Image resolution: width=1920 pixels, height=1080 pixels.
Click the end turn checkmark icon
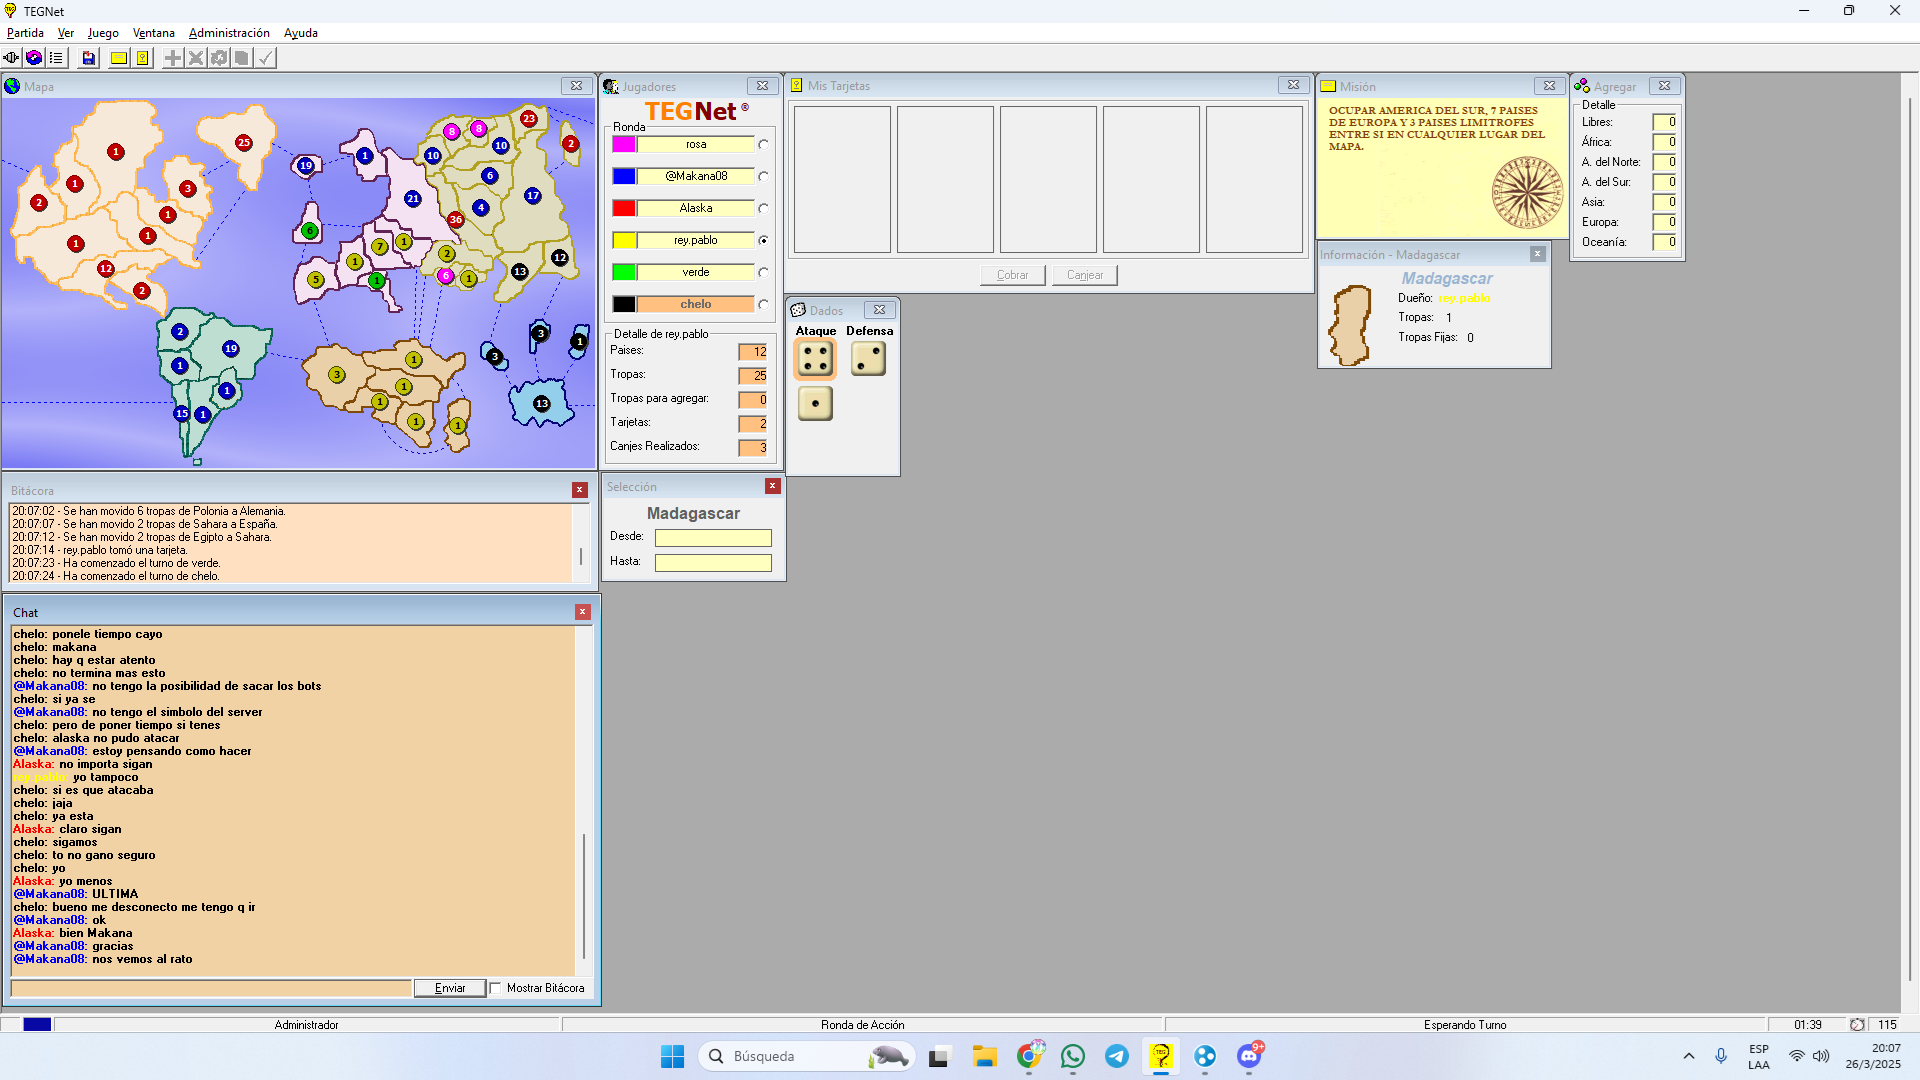(265, 58)
